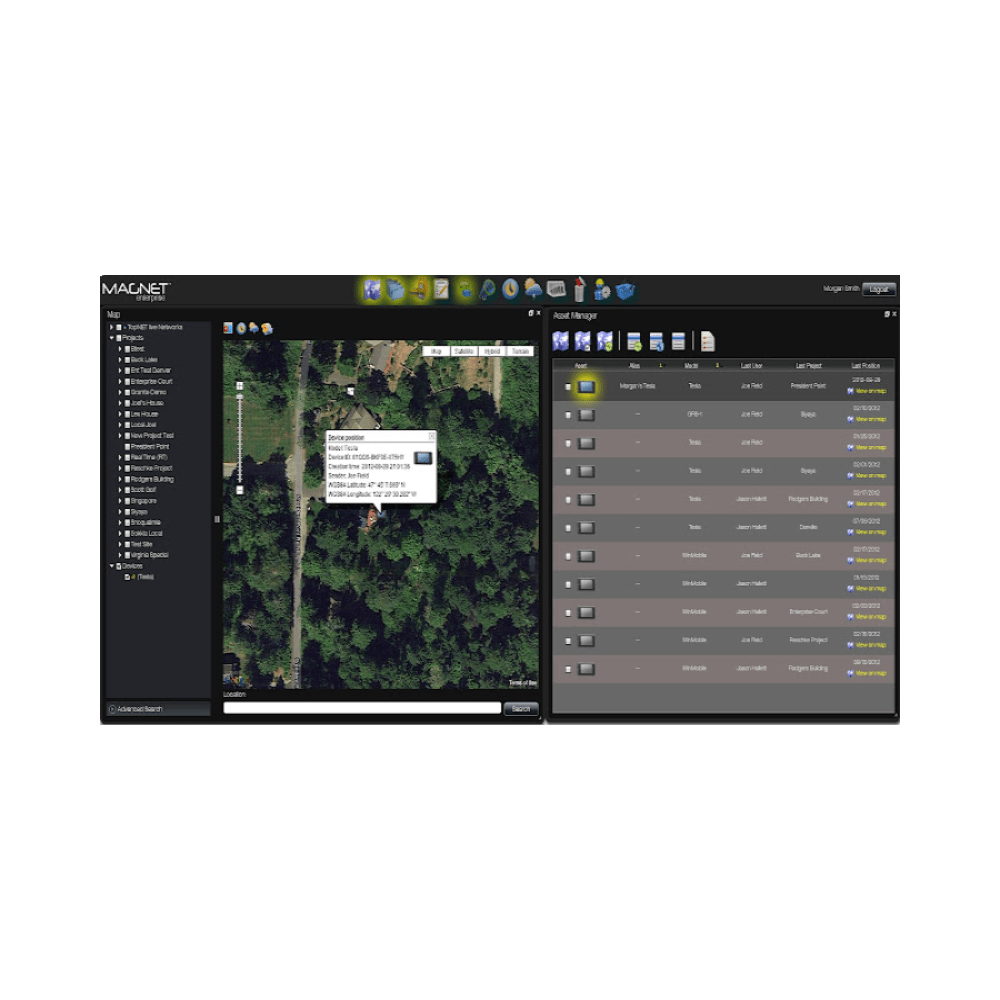Click the zoom out minus button on map

coord(240,490)
